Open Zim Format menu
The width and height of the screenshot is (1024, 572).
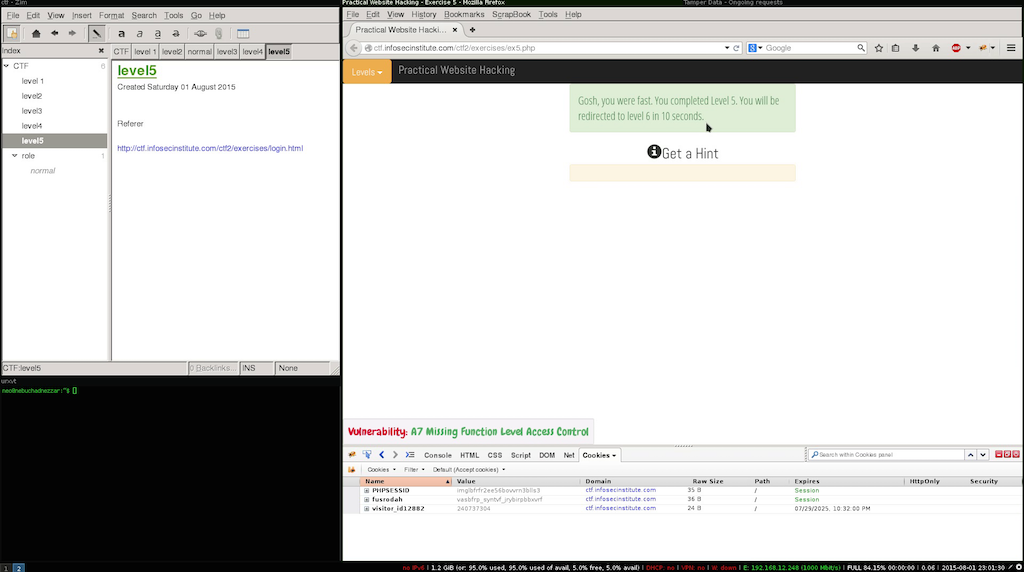111,15
